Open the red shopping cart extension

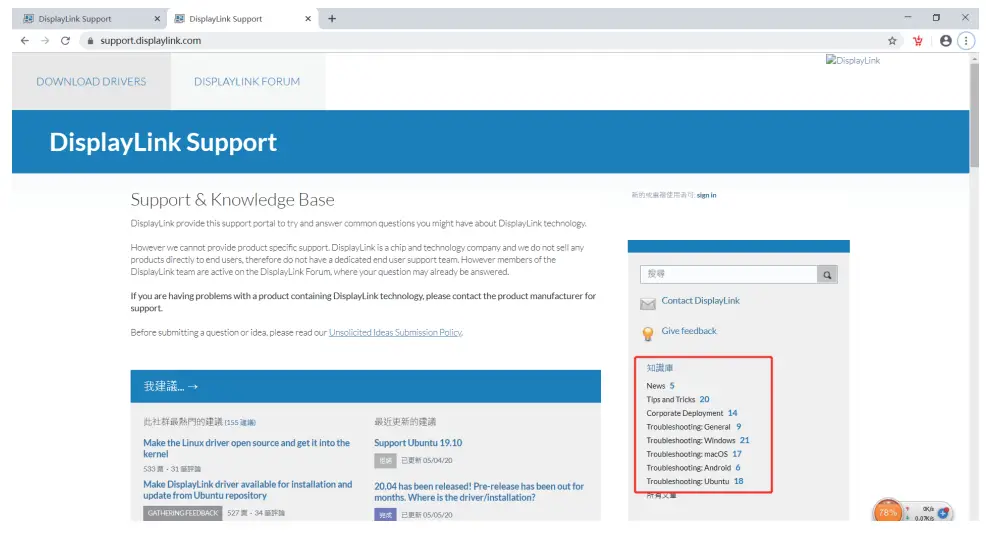918,41
